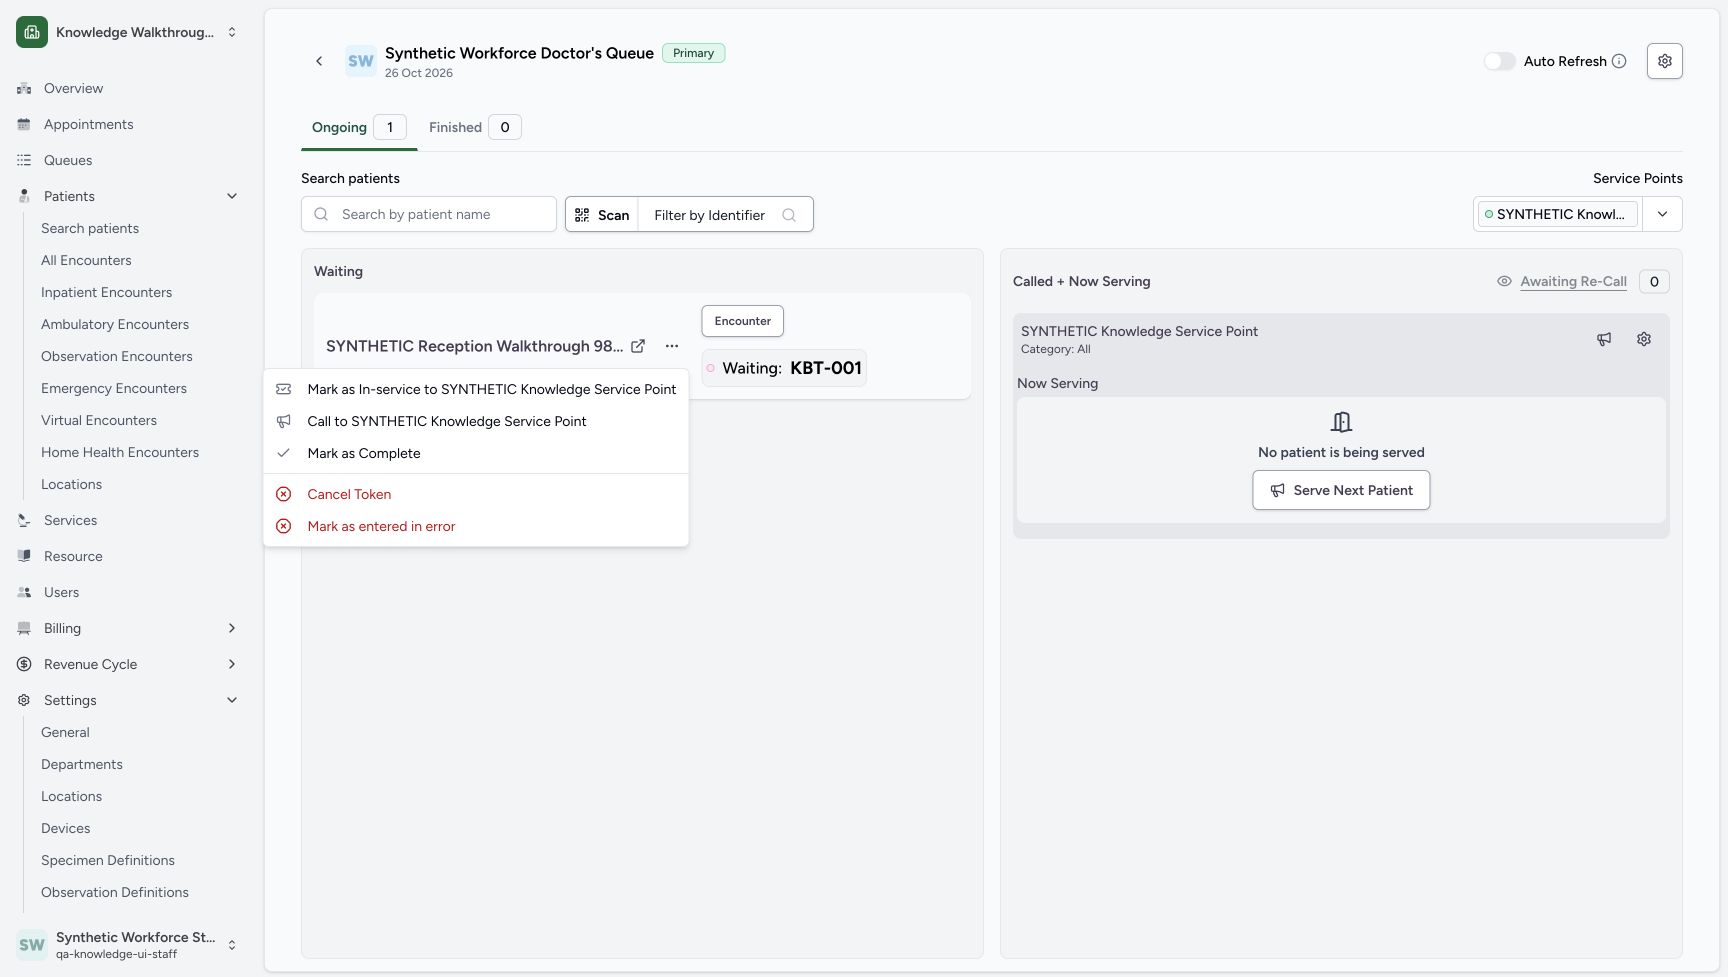Click the Appointments calendar icon
1728x977 pixels.
pos(24,124)
